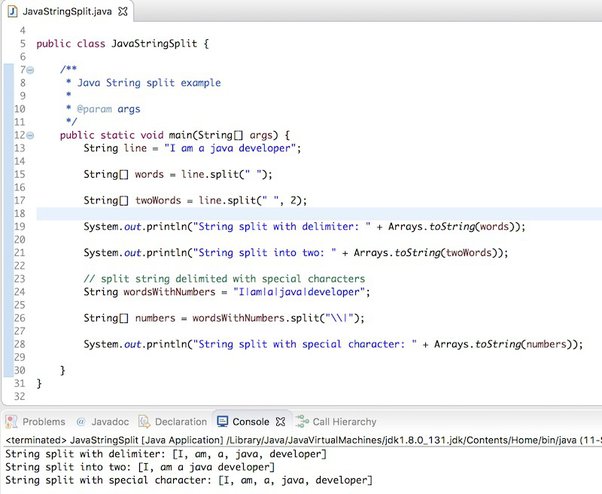The height and width of the screenshot is (494, 602).
Task: Open the Javadoc tab
Action: tap(109, 422)
